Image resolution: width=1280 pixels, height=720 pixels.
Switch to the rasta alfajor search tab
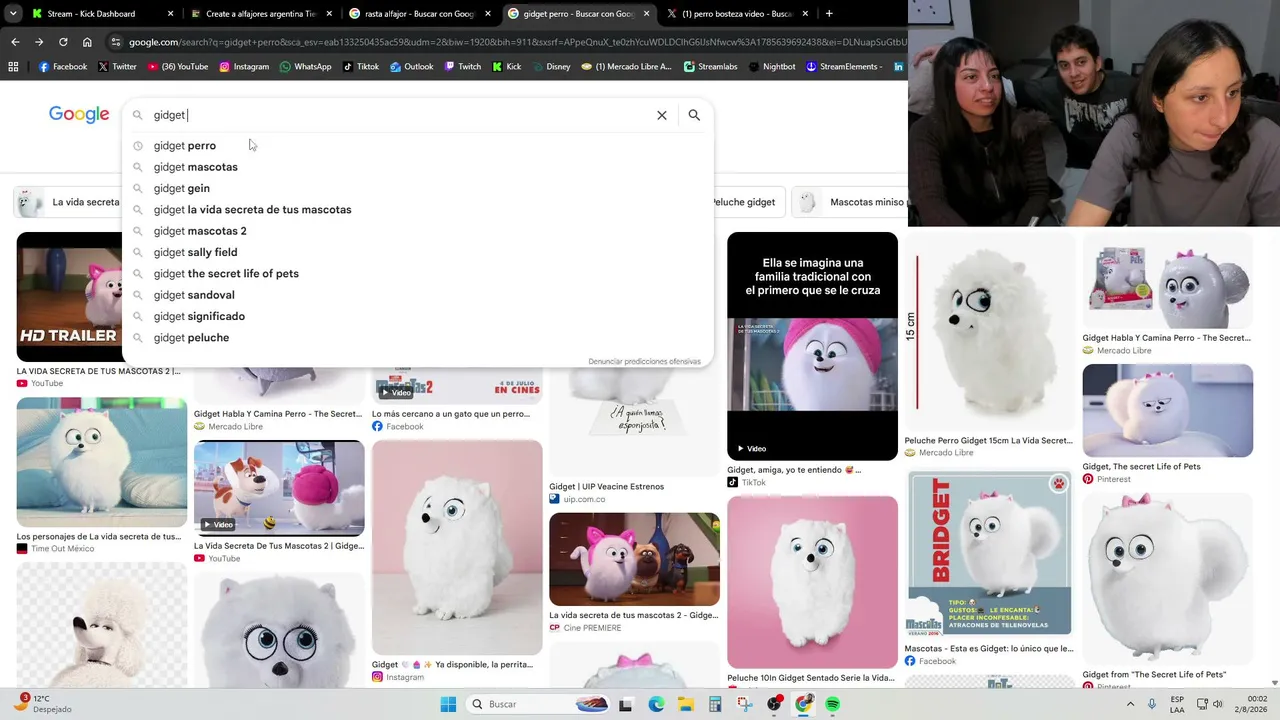pyautogui.click(x=419, y=14)
